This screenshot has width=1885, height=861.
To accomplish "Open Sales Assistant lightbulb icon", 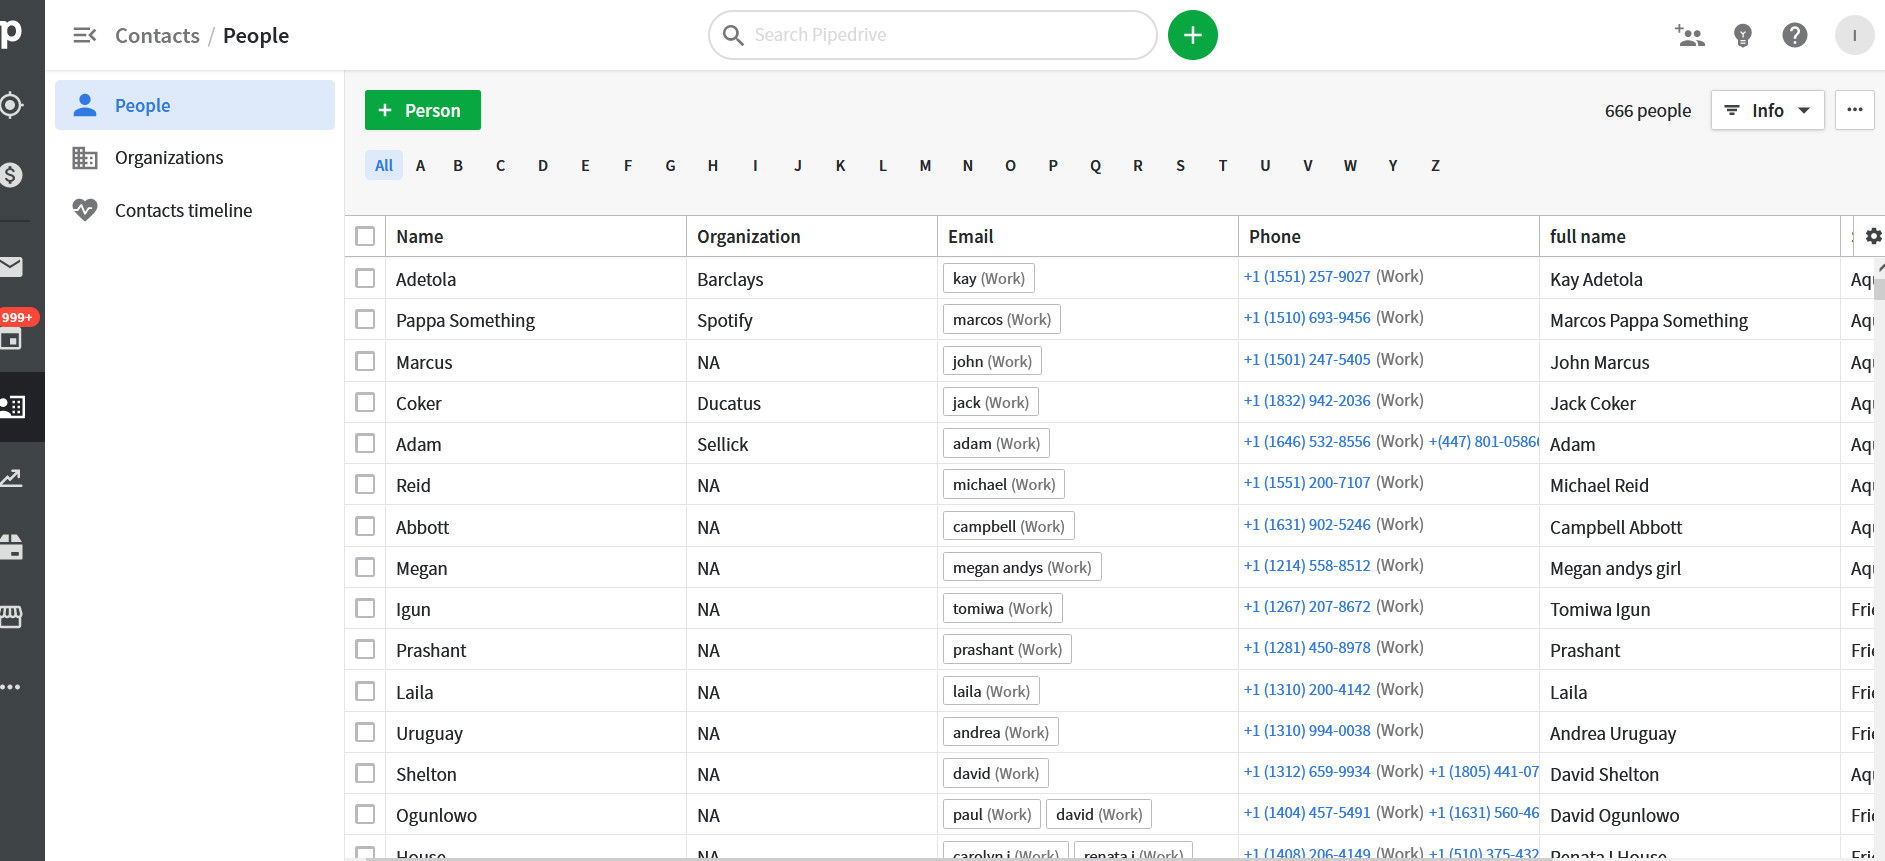I will pyautogui.click(x=1743, y=36).
